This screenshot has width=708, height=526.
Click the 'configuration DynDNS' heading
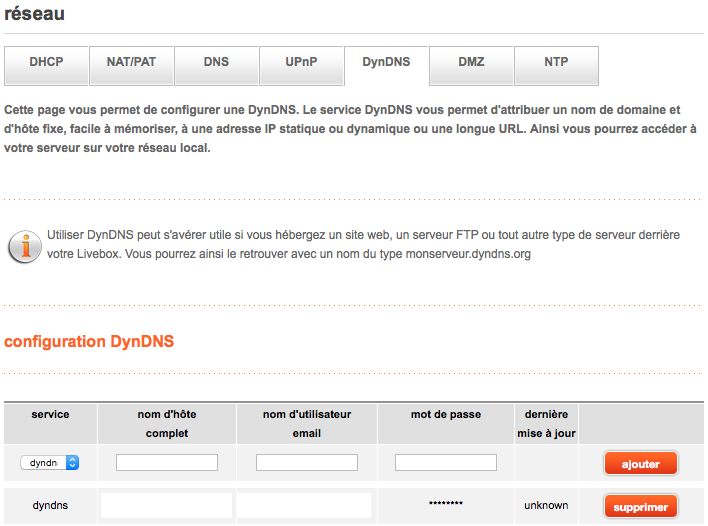tap(89, 342)
